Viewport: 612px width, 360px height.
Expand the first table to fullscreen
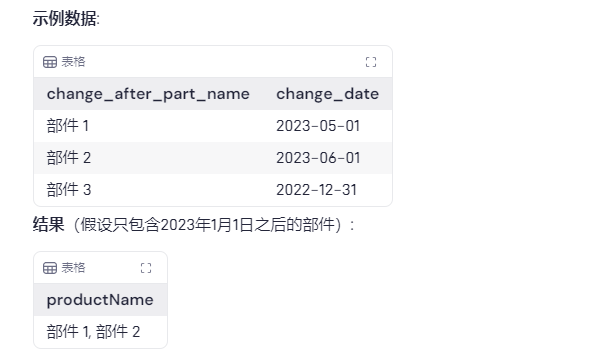(371, 62)
